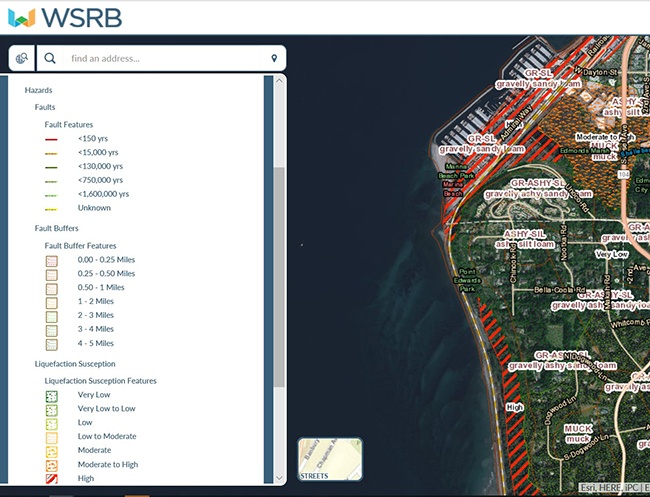Image resolution: width=650 pixels, height=497 pixels.
Task: Click the 0.25 - 0.50 Miles buffer swatch
Action: [x=52, y=275]
